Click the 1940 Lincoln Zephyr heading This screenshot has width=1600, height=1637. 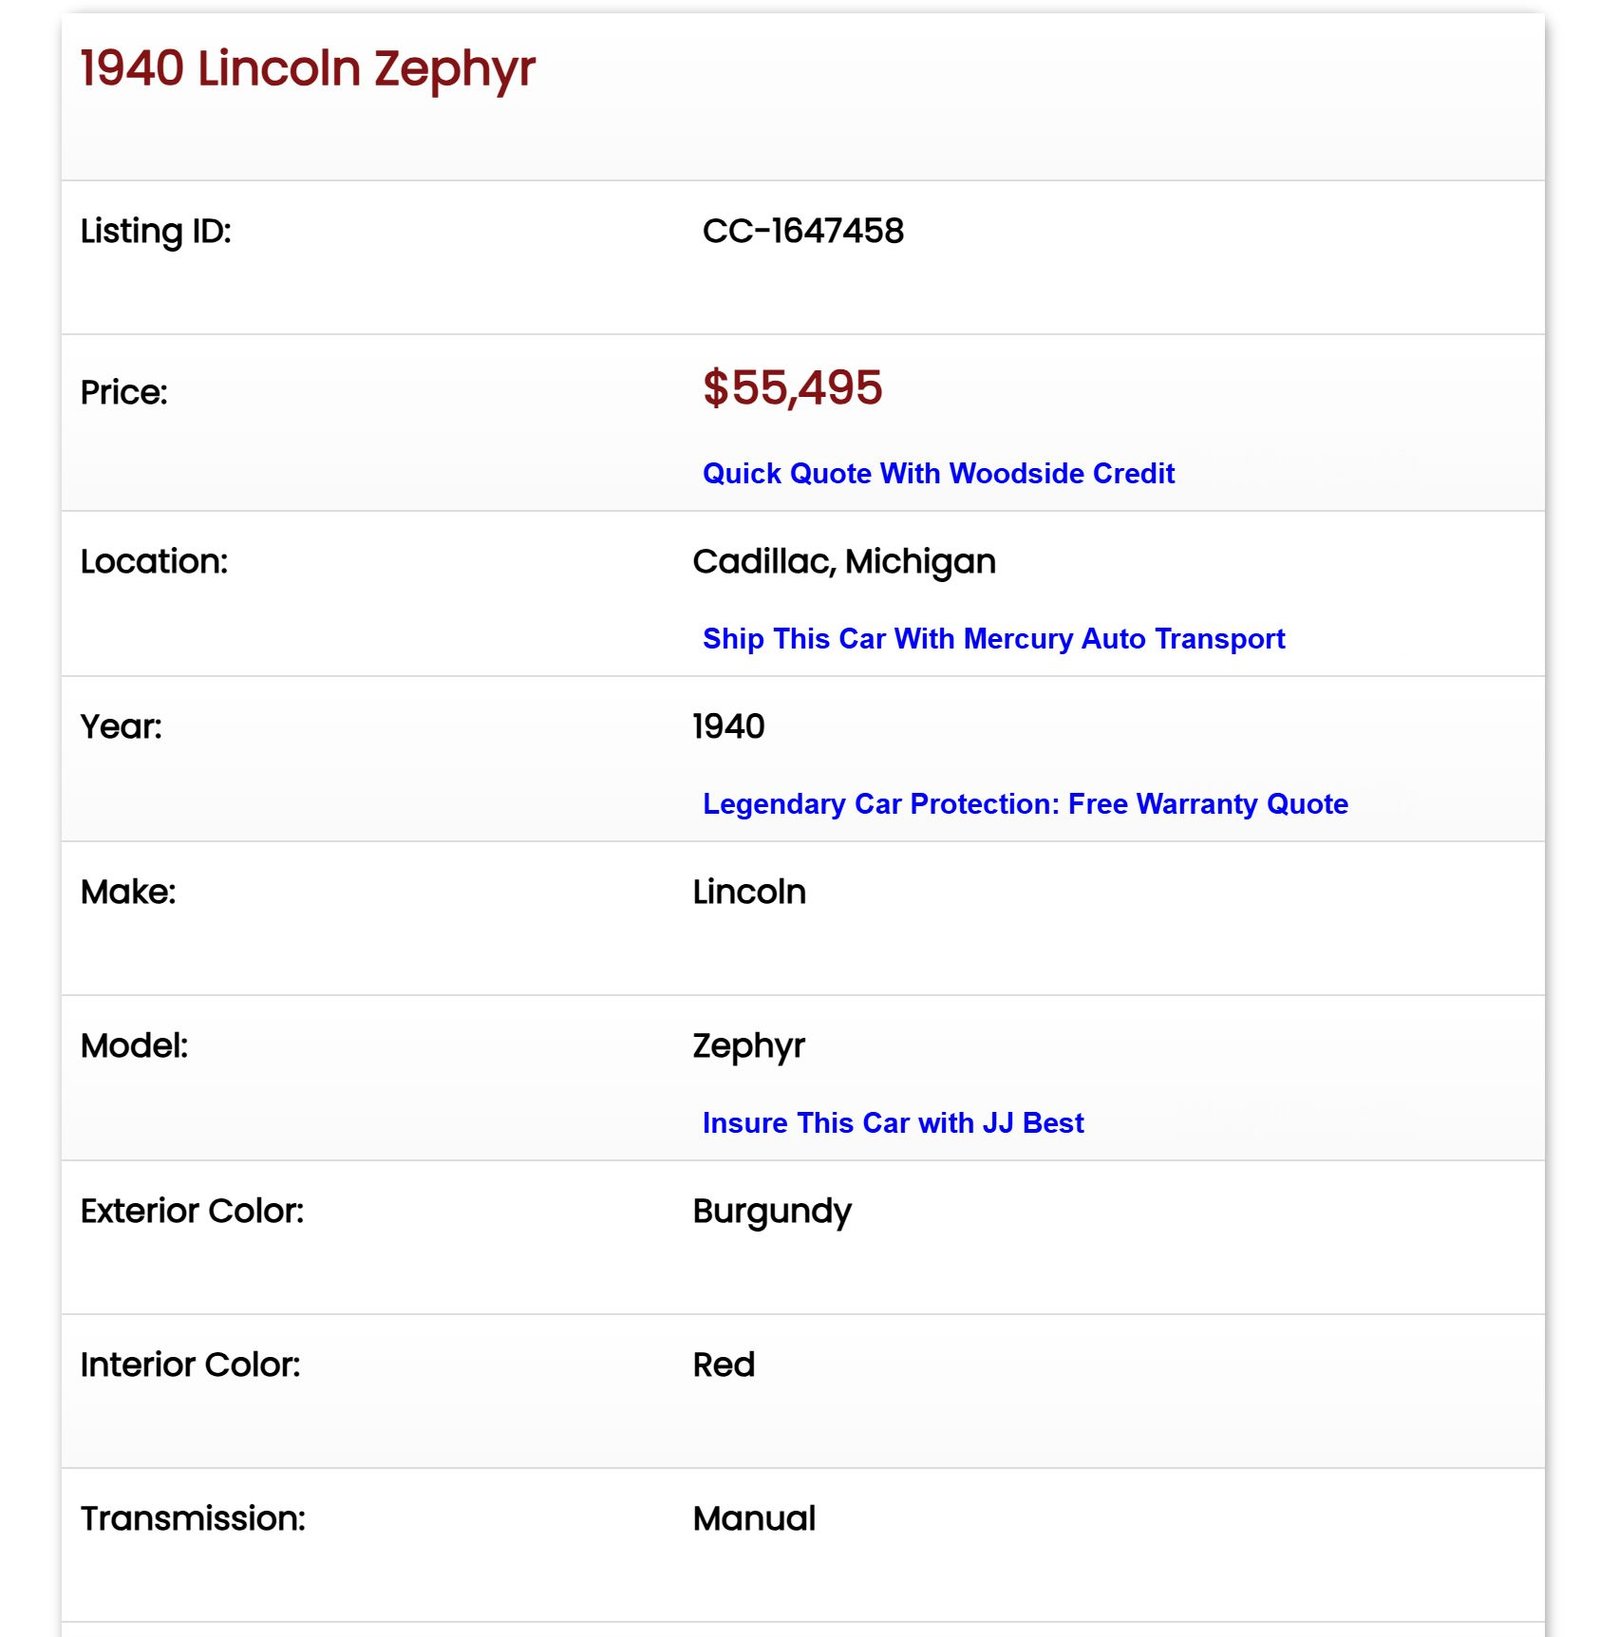coord(307,69)
